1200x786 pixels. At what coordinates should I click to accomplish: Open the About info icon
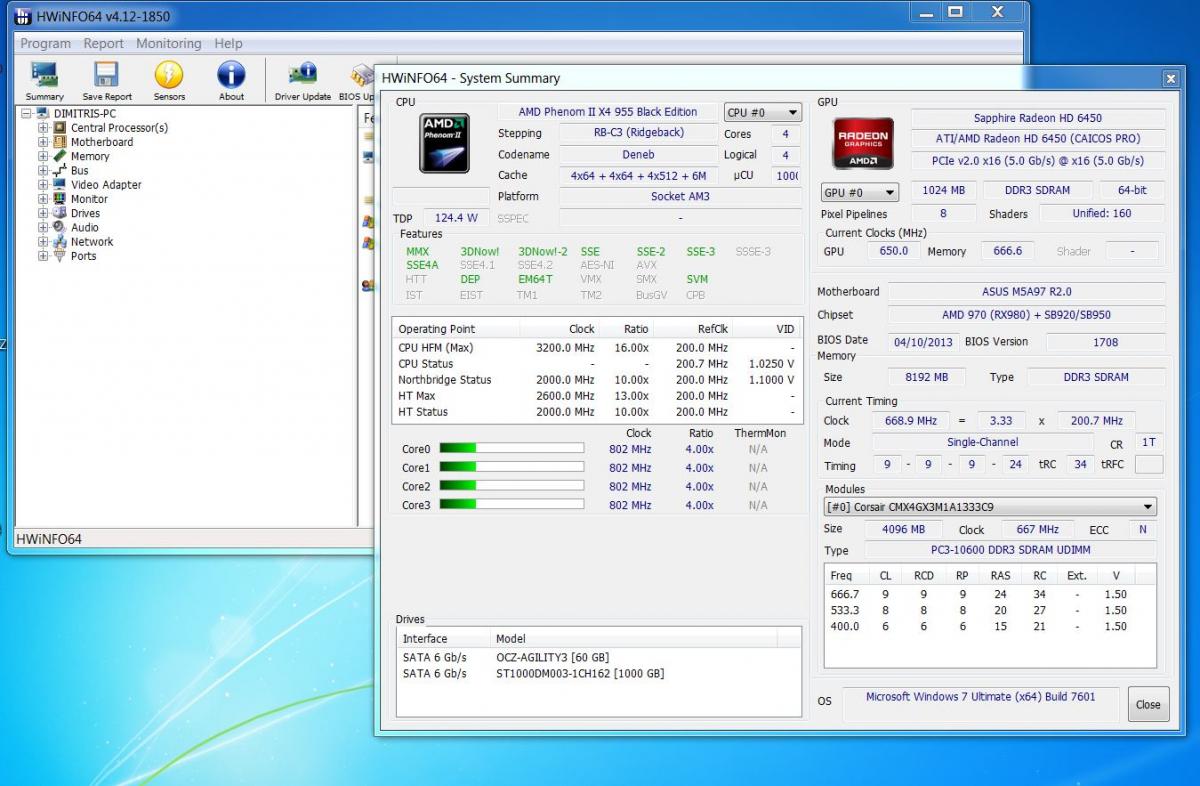[x=231, y=76]
